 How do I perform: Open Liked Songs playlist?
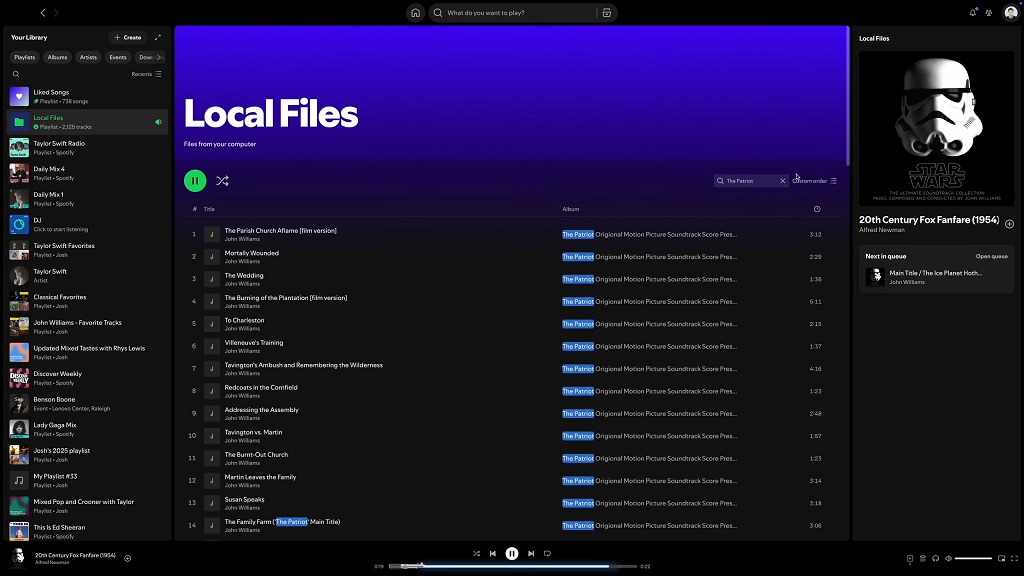(x=87, y=97)
